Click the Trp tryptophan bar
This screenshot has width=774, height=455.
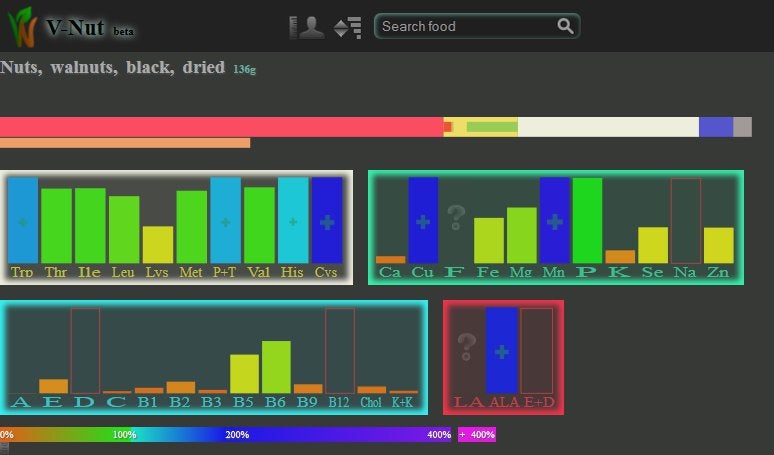(23, 220)
